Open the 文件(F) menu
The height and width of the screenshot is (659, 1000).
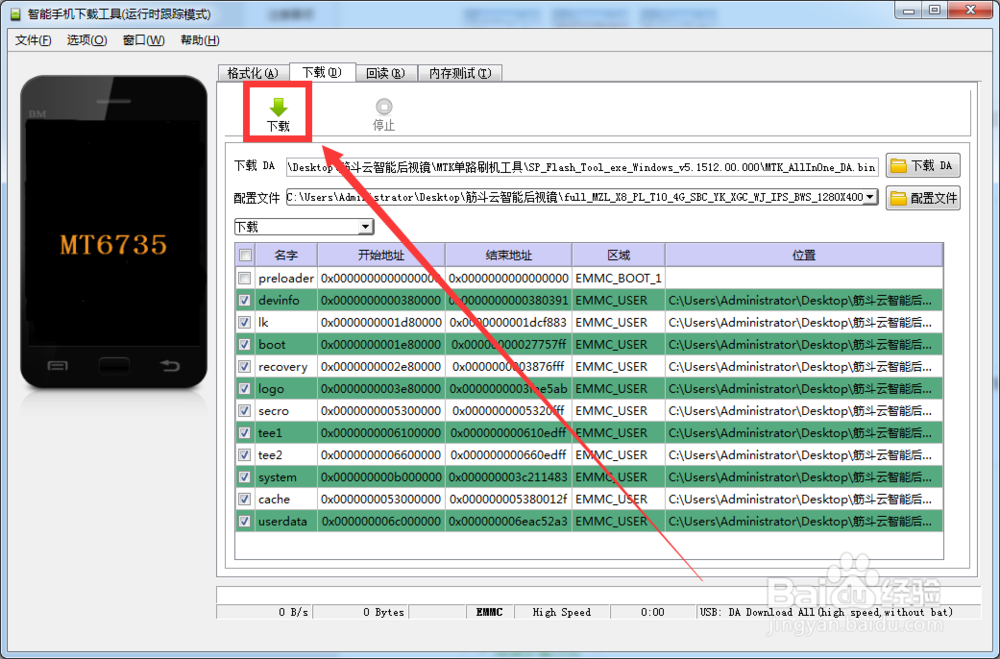[x=33, y=40]
